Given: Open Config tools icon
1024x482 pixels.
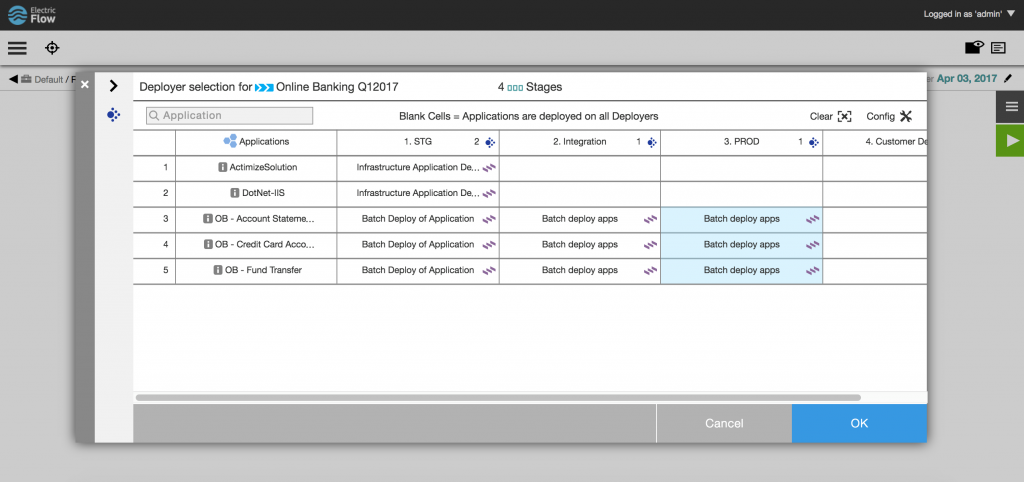Looking at the screenshot, I should point(905,116).
